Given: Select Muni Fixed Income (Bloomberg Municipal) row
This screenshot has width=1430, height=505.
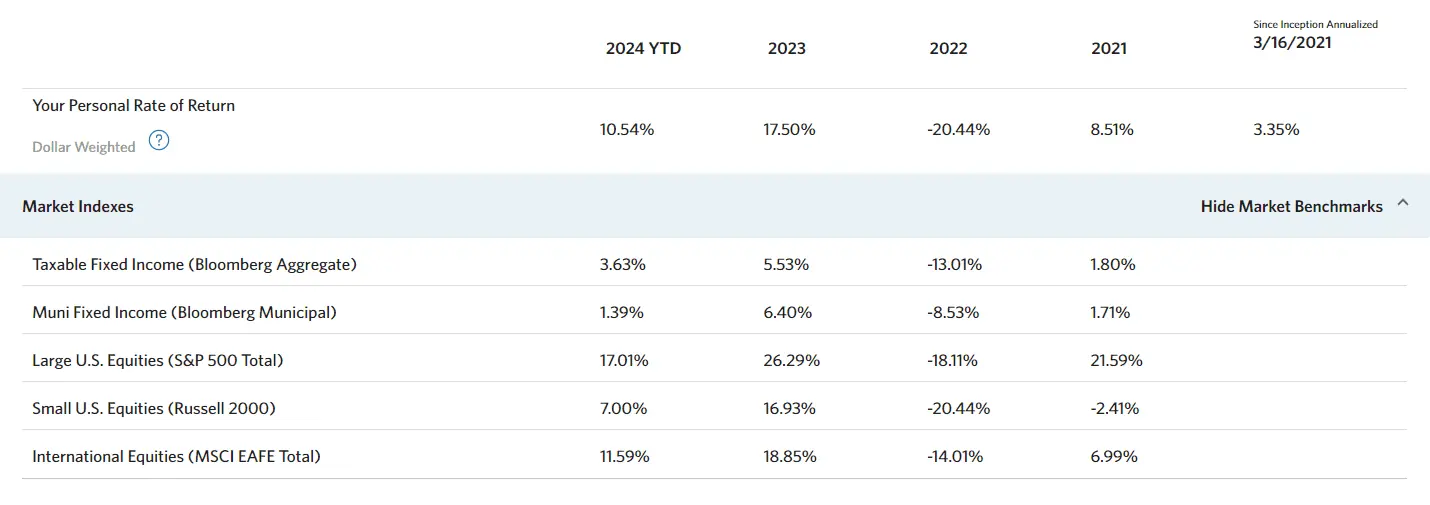Looking at the screenshot, I should pos(184,313).
